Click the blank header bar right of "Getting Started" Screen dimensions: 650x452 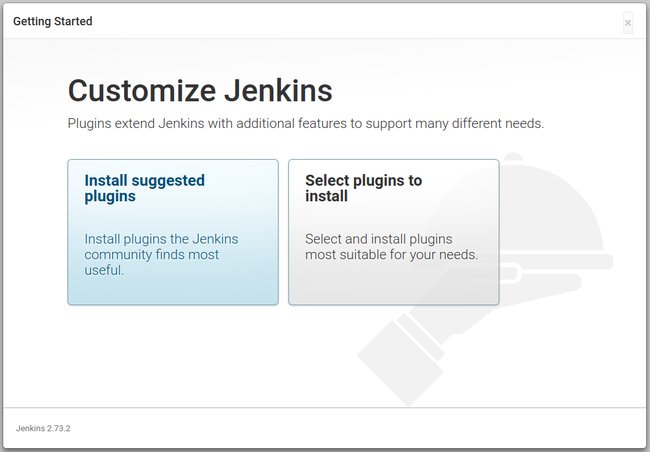[350, 22]
